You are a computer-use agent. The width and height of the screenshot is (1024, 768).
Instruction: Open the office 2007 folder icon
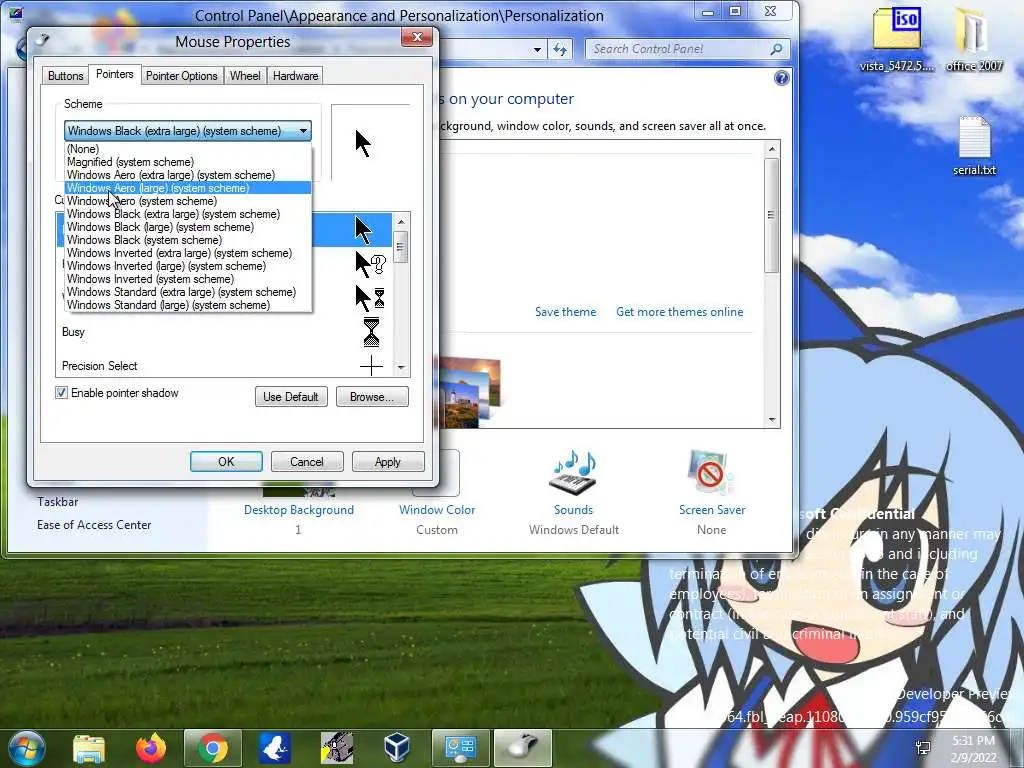point(974,37)
